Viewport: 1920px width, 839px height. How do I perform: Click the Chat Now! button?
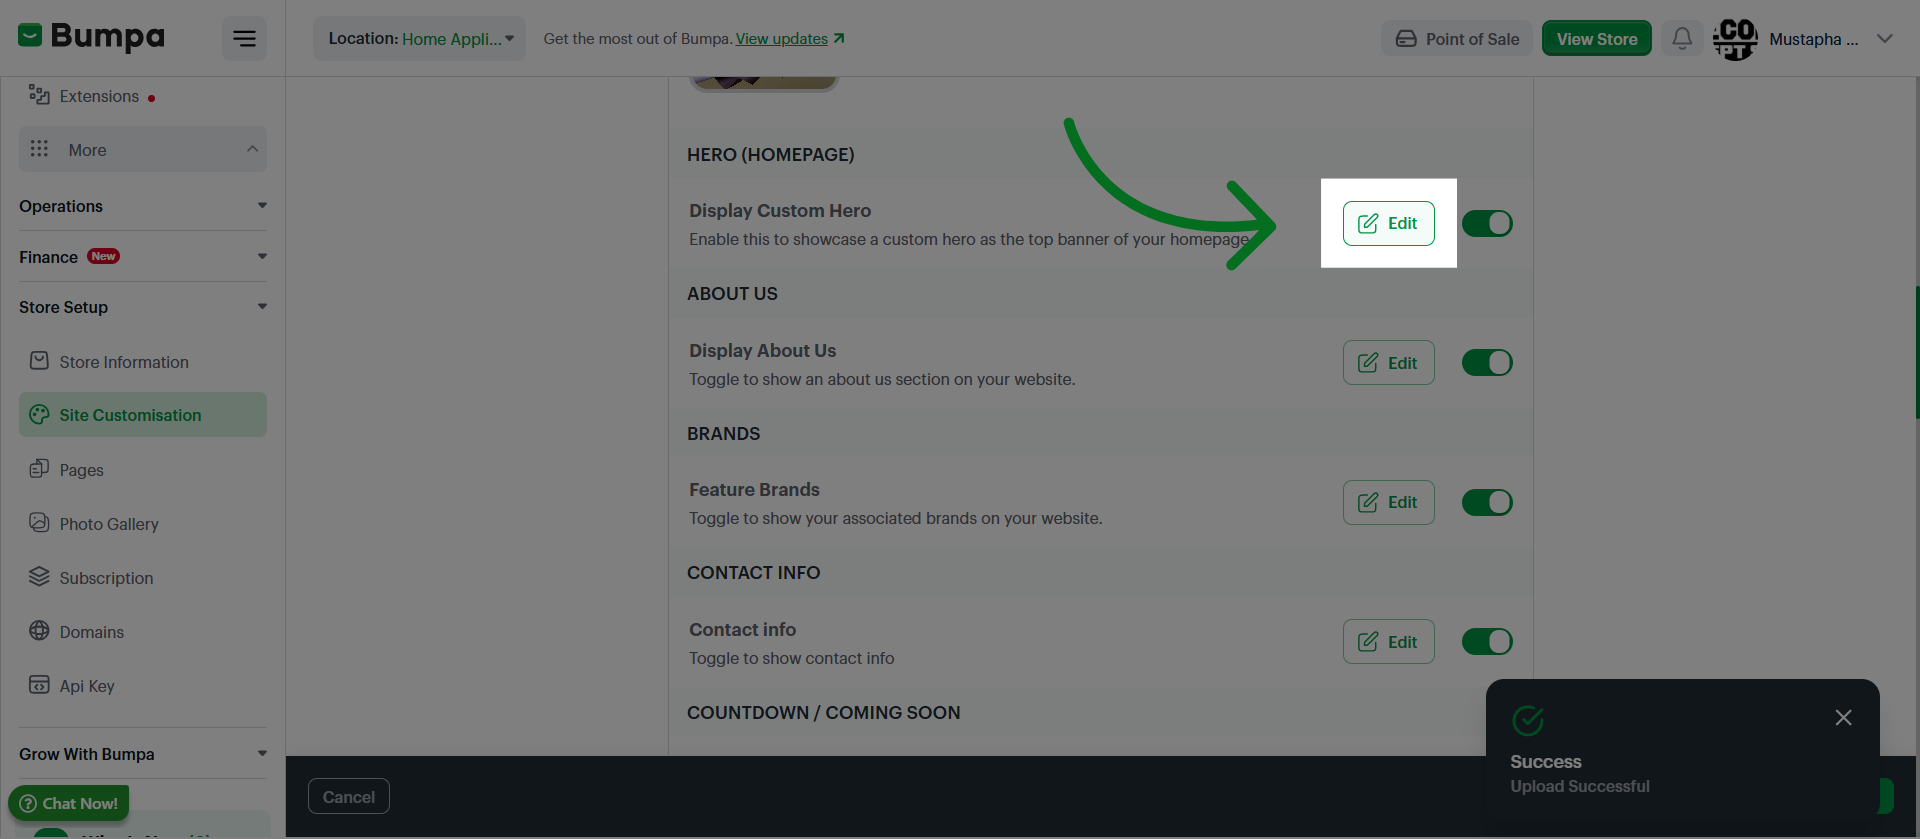pos(69,803)
